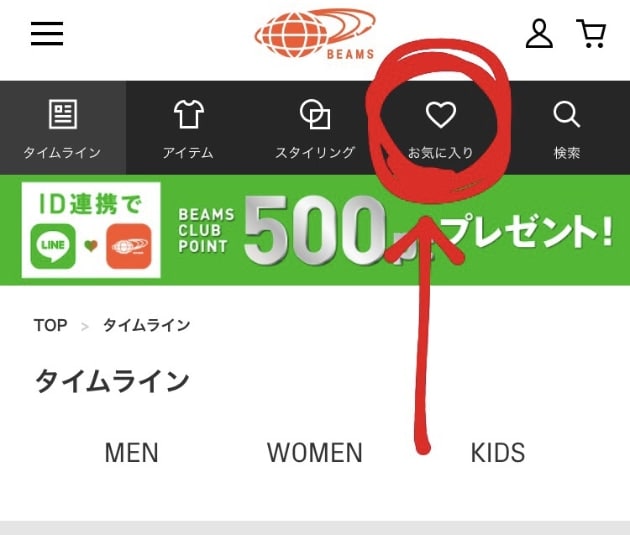Open the user account icon
This screenshot has height=535, width=630.
(539, 34)
